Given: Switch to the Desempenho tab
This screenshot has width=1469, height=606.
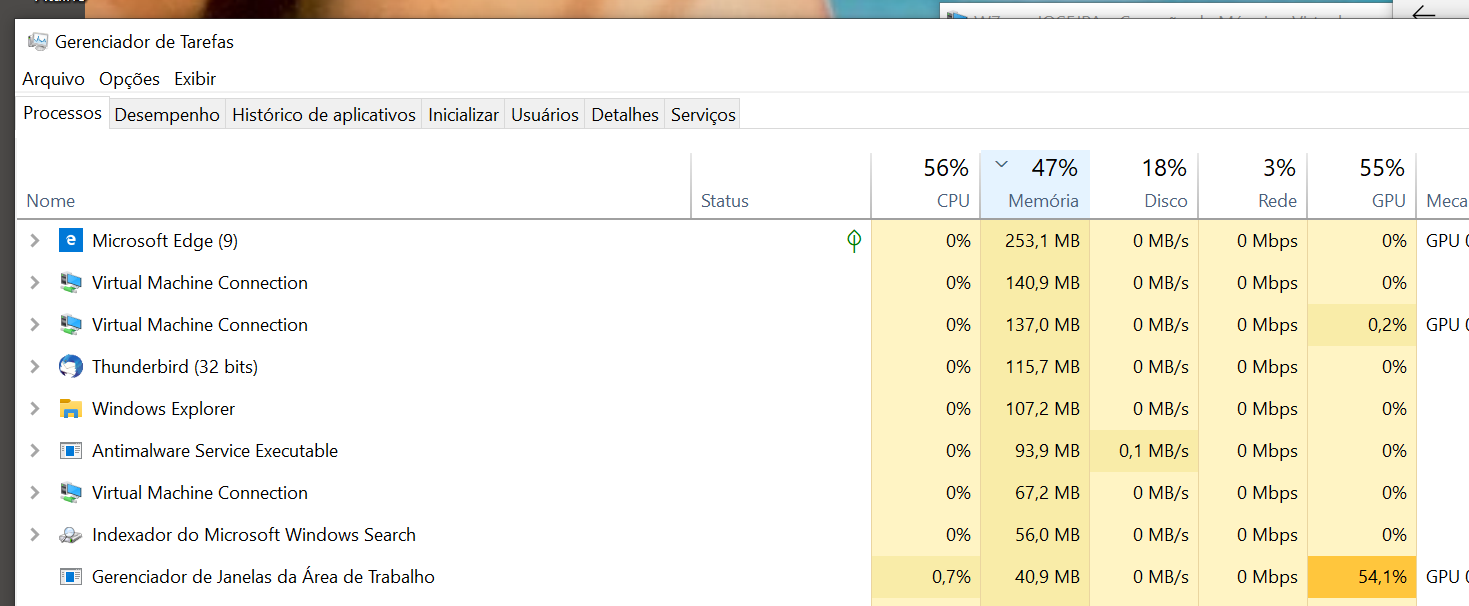Looking at the screenshot, I should (167, 115).
